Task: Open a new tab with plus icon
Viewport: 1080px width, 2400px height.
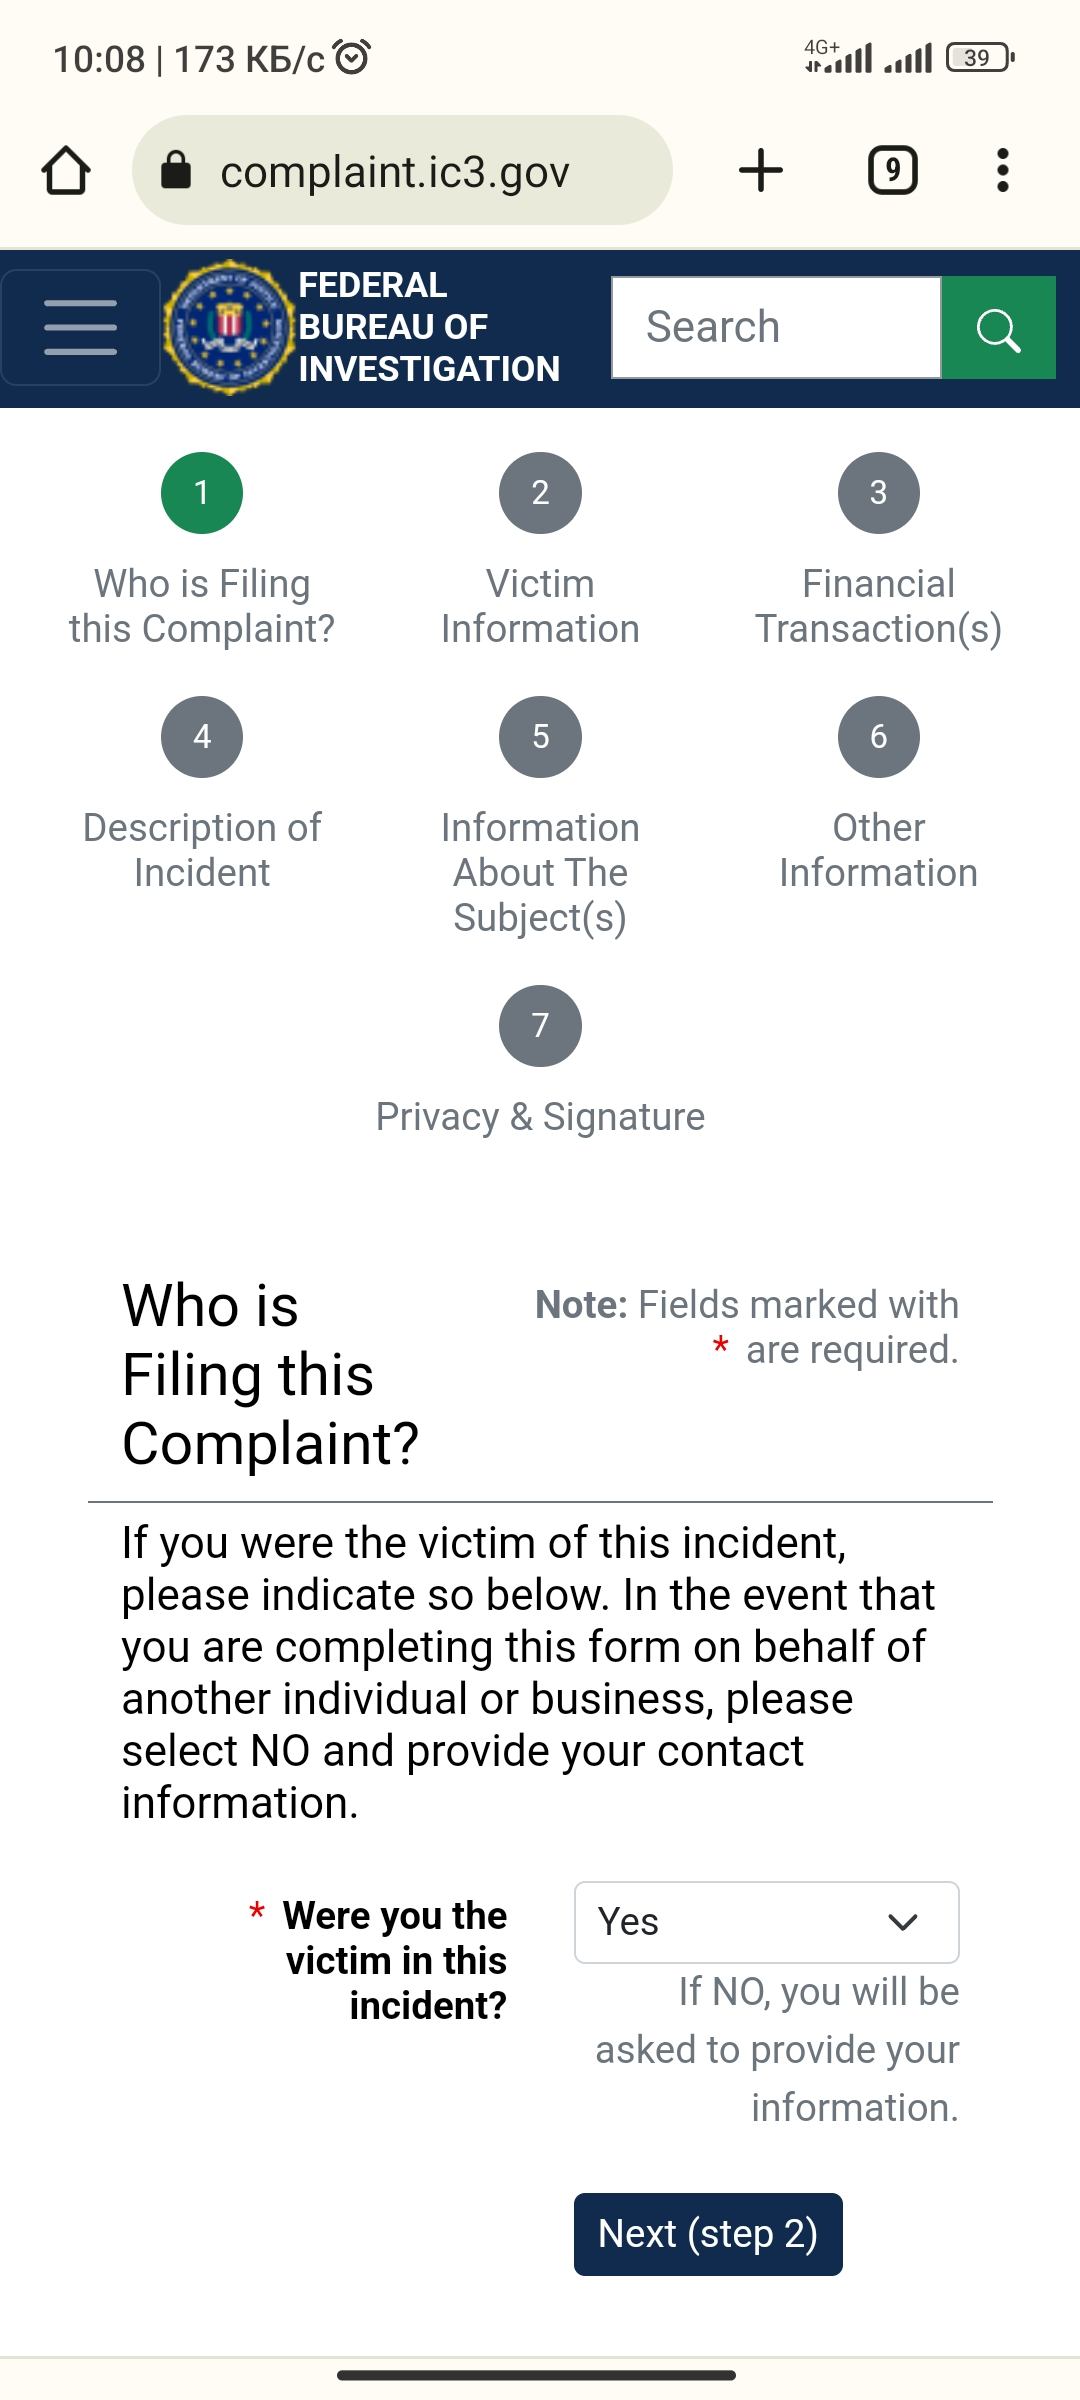Action: pyautogui.click(x=760, y=170)
